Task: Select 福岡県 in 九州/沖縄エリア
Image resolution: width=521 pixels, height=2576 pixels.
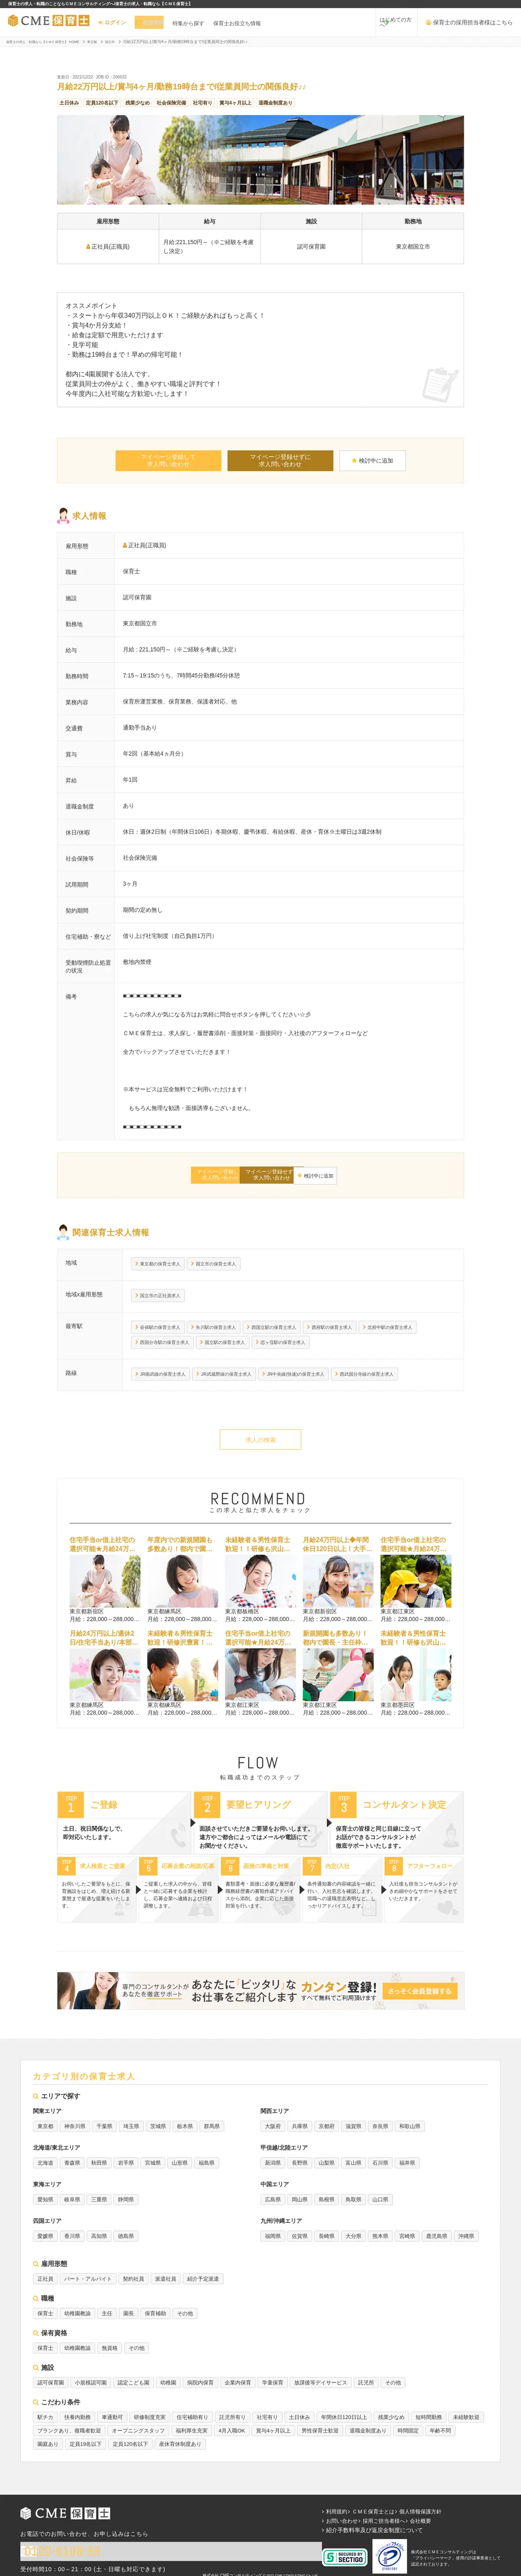Action: [x=273, y=2236]
